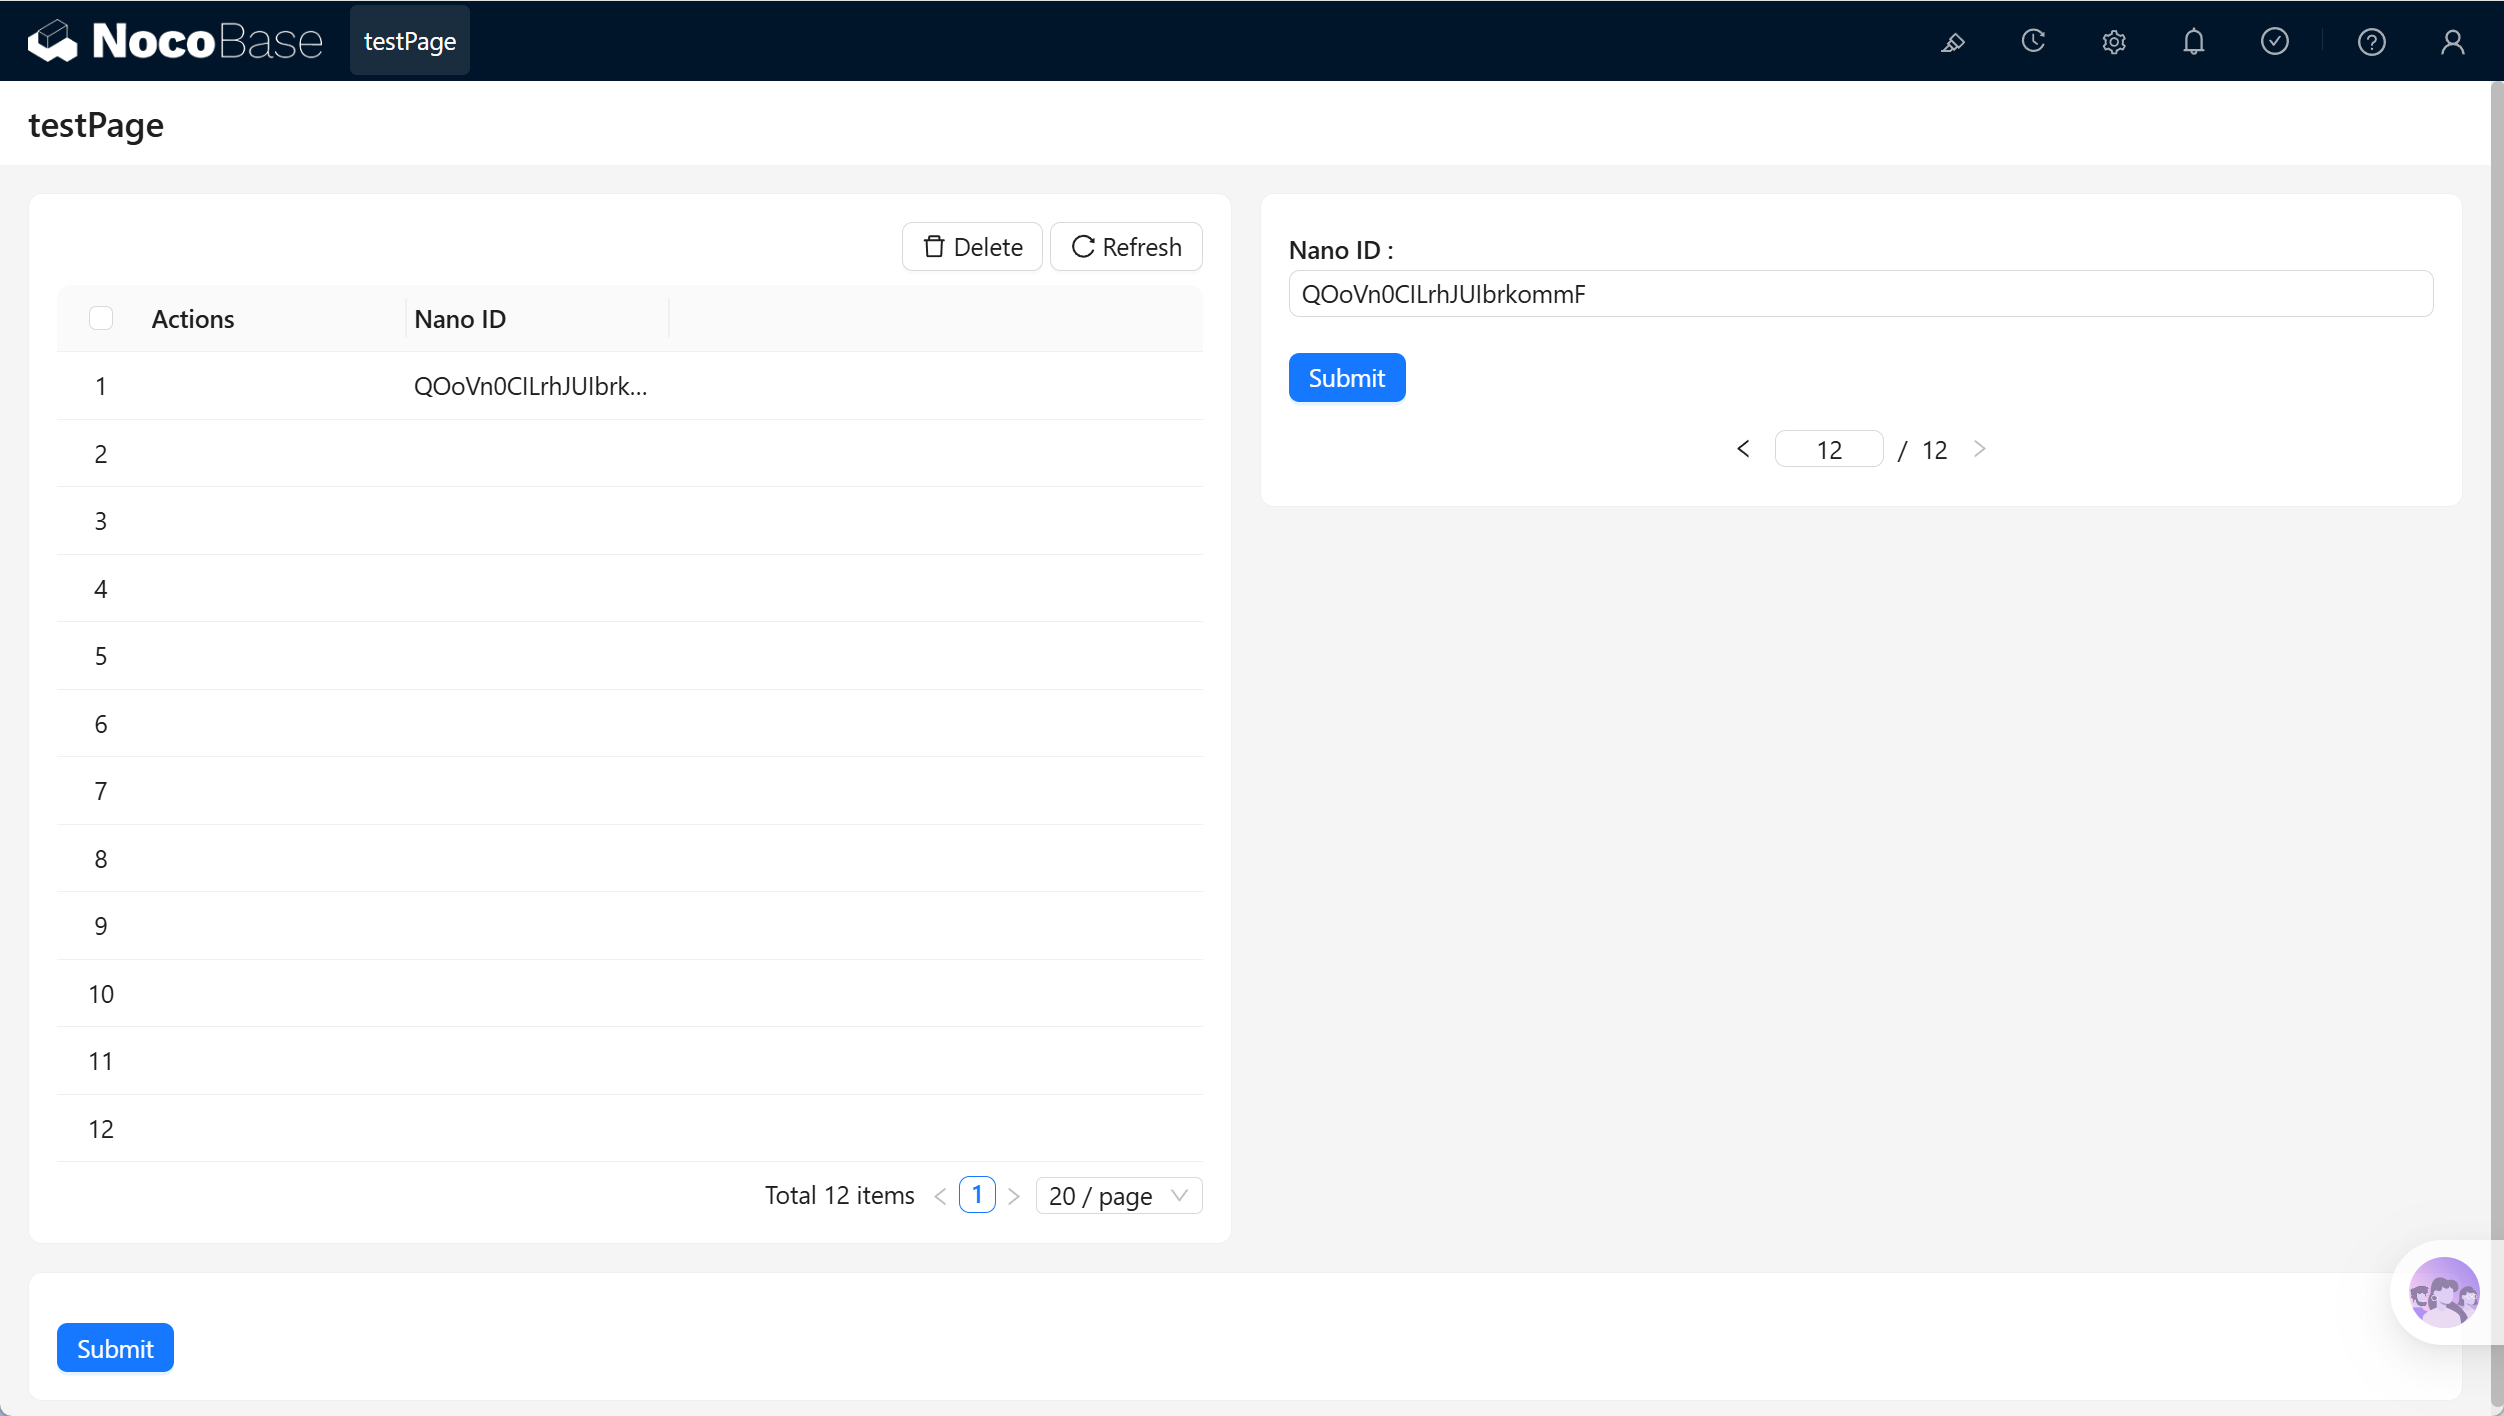Open the notifications bell
The image size is (2504, 1416).
[2193, 42]
